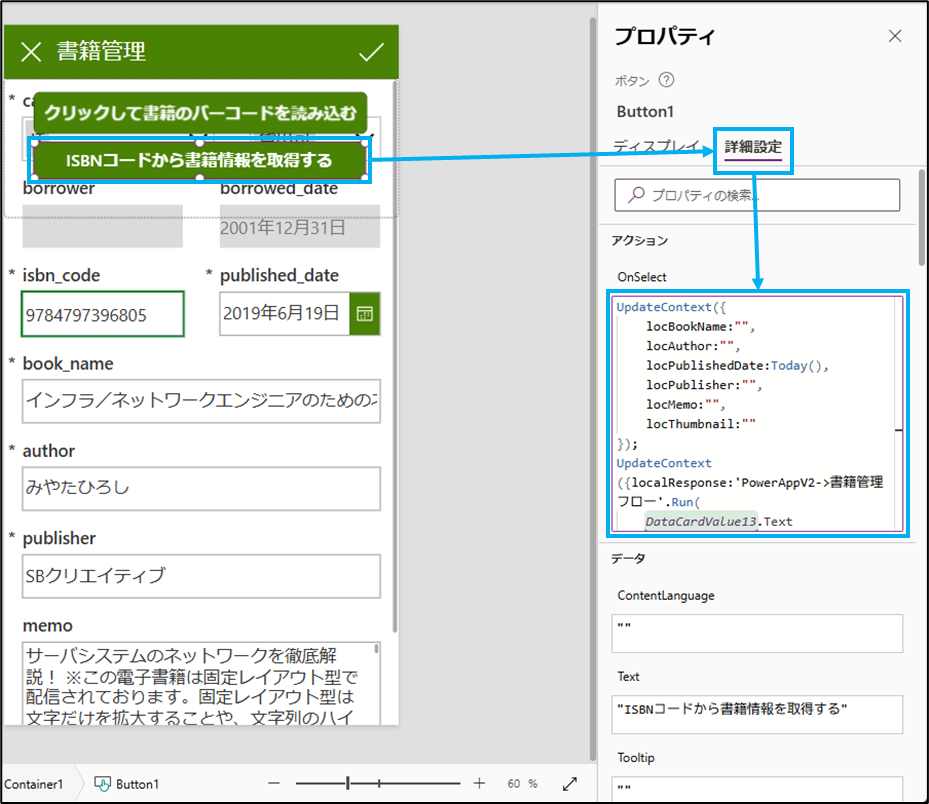Click the Button1 control name

coord(645,111)
